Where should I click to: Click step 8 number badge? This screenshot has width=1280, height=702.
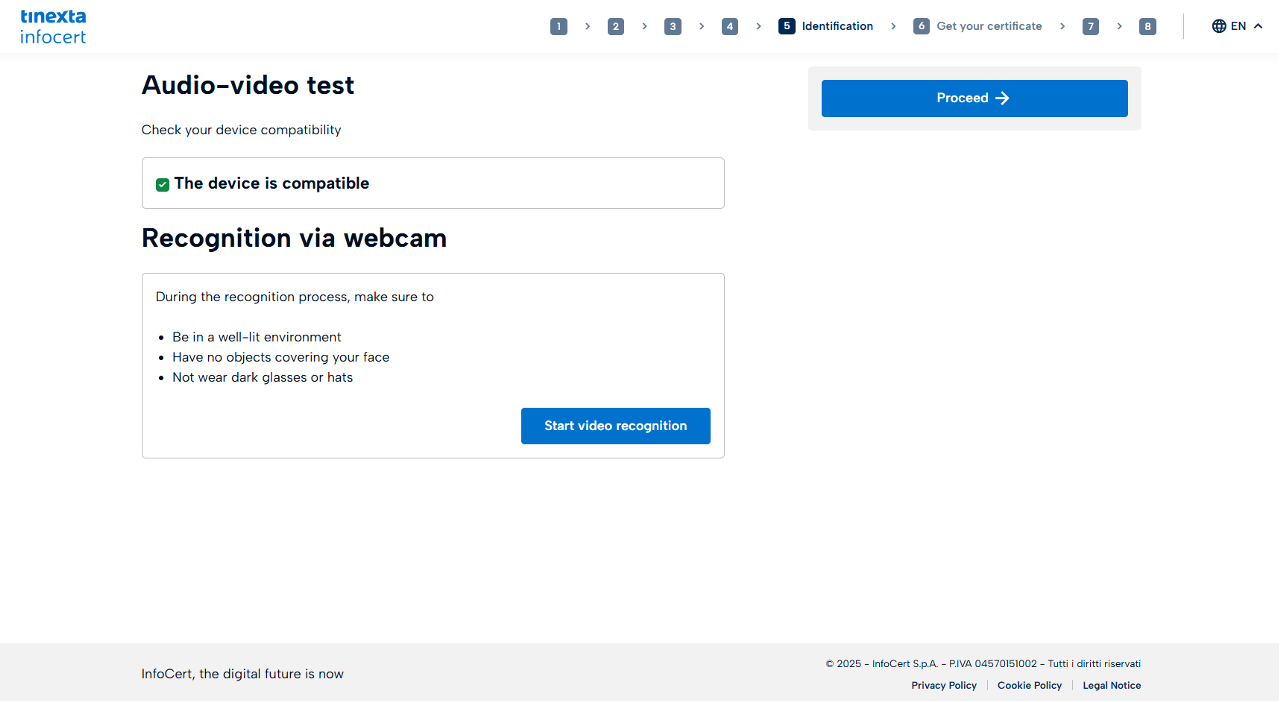click(1147, 27)
